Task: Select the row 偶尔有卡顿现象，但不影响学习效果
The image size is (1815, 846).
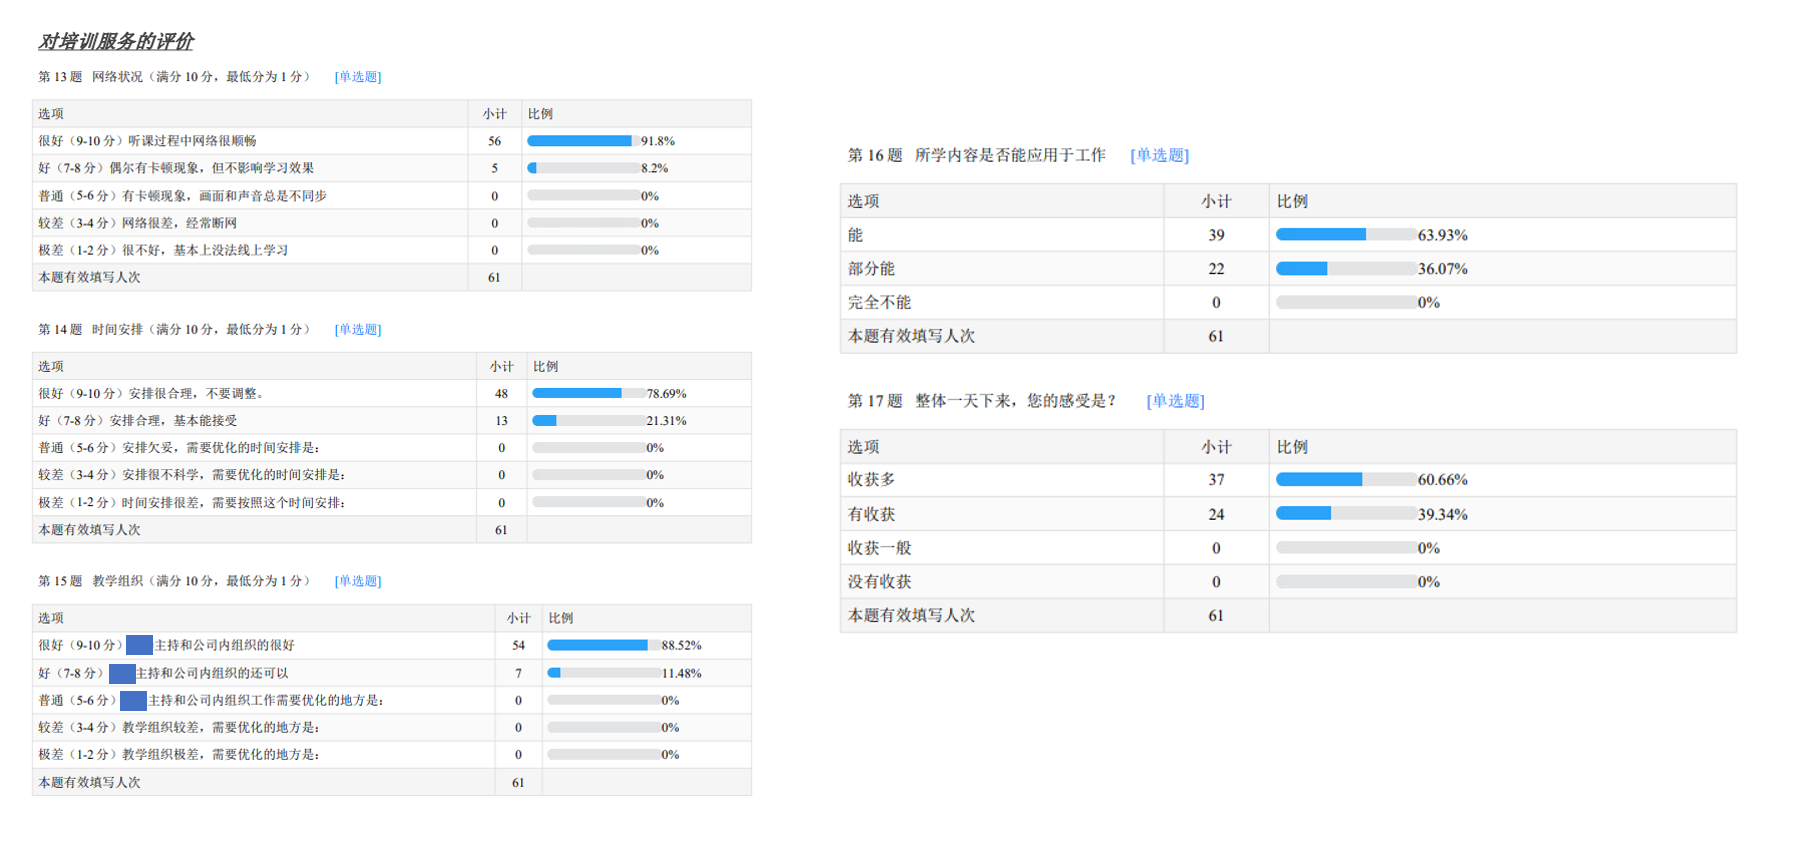Action: (x=392, y=168)
